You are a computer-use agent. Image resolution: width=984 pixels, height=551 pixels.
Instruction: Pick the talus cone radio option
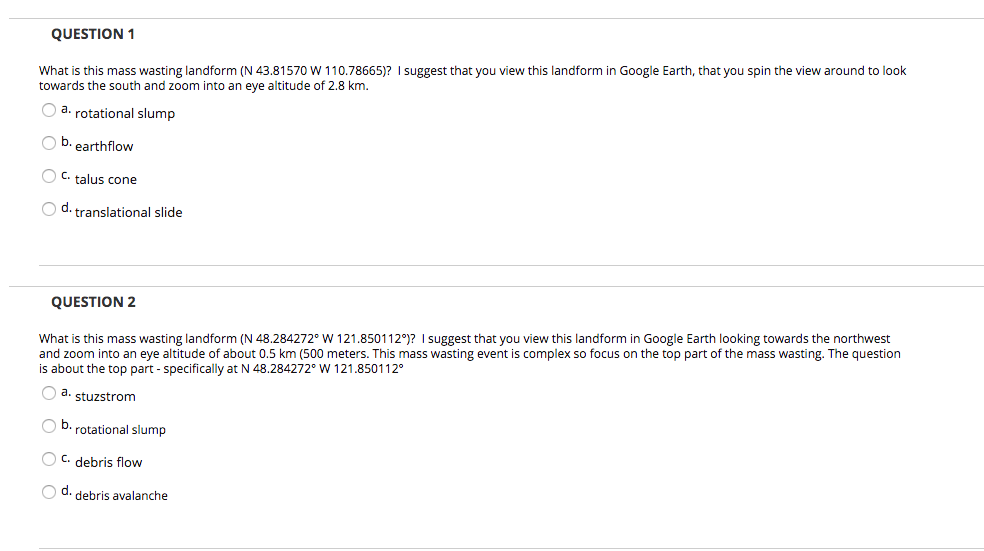[x=49, y=176]
